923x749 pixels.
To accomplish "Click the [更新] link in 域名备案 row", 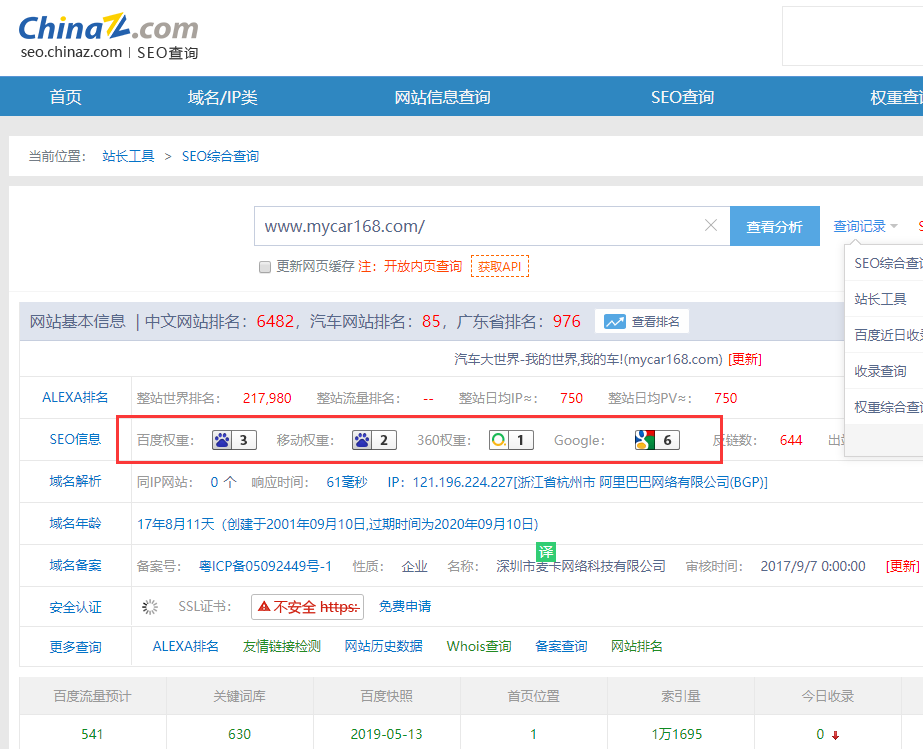I will click(902, 566).
